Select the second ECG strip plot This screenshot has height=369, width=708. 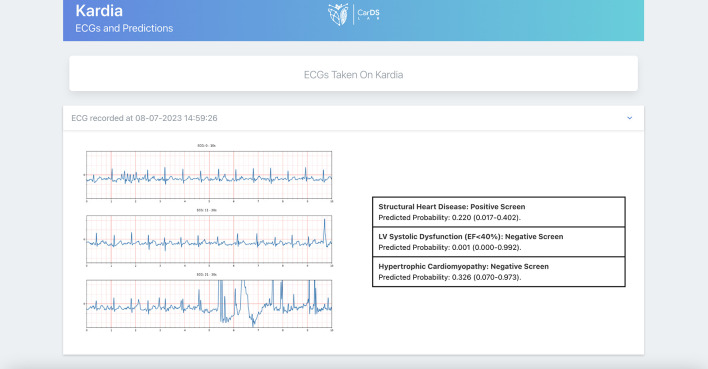[209, 239]
